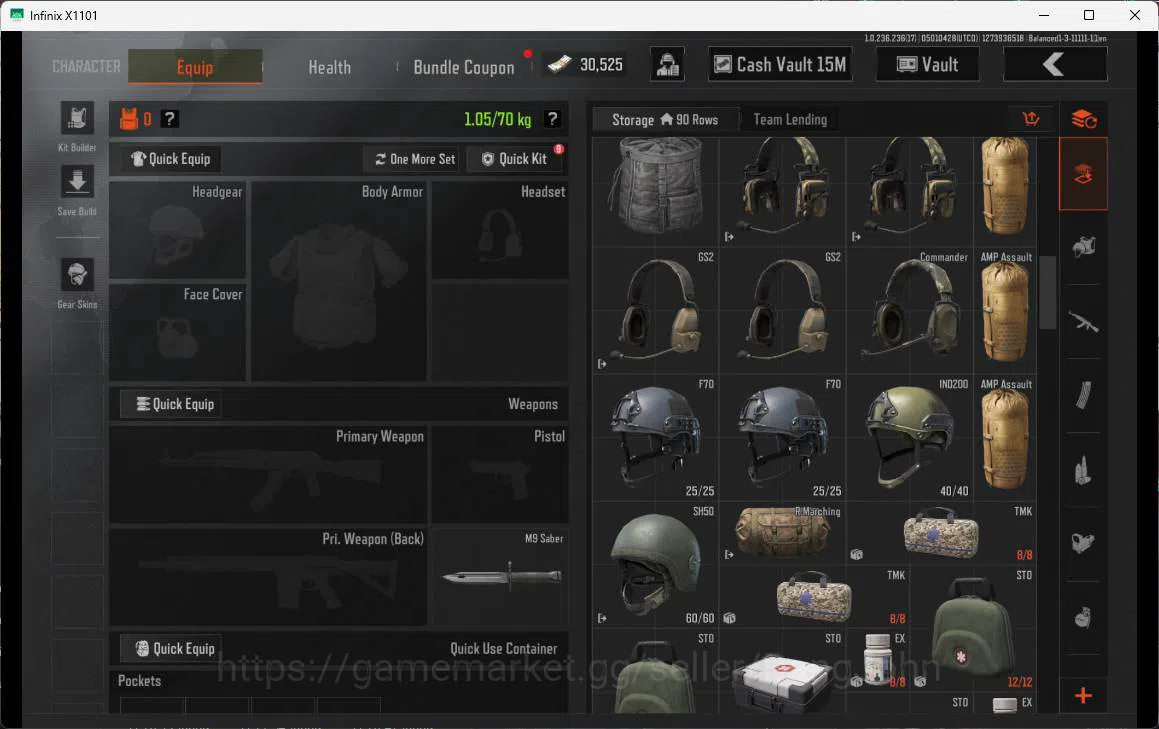
Task: Click the back arrow button
Action: tap(1055, 65)
